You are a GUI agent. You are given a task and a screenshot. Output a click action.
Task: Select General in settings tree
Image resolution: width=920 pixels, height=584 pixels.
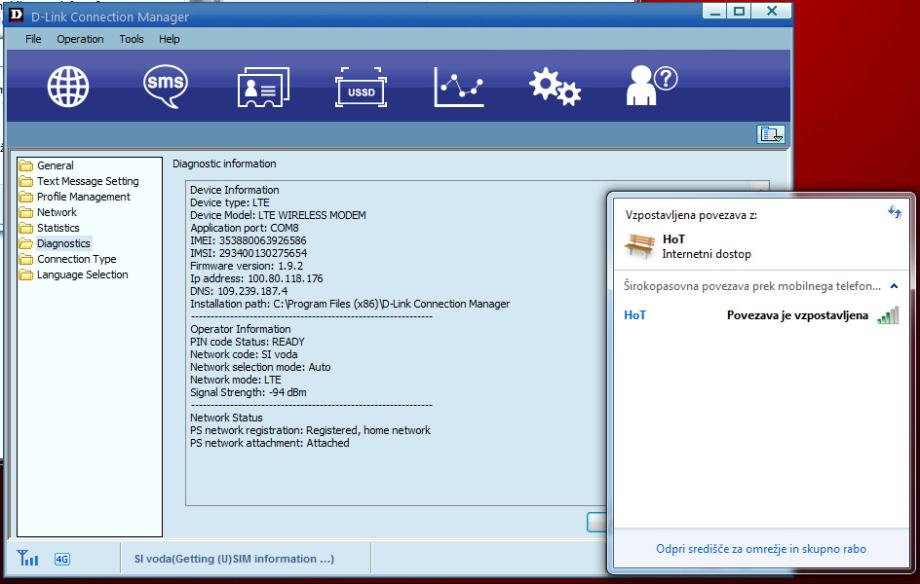click(55, 166)
